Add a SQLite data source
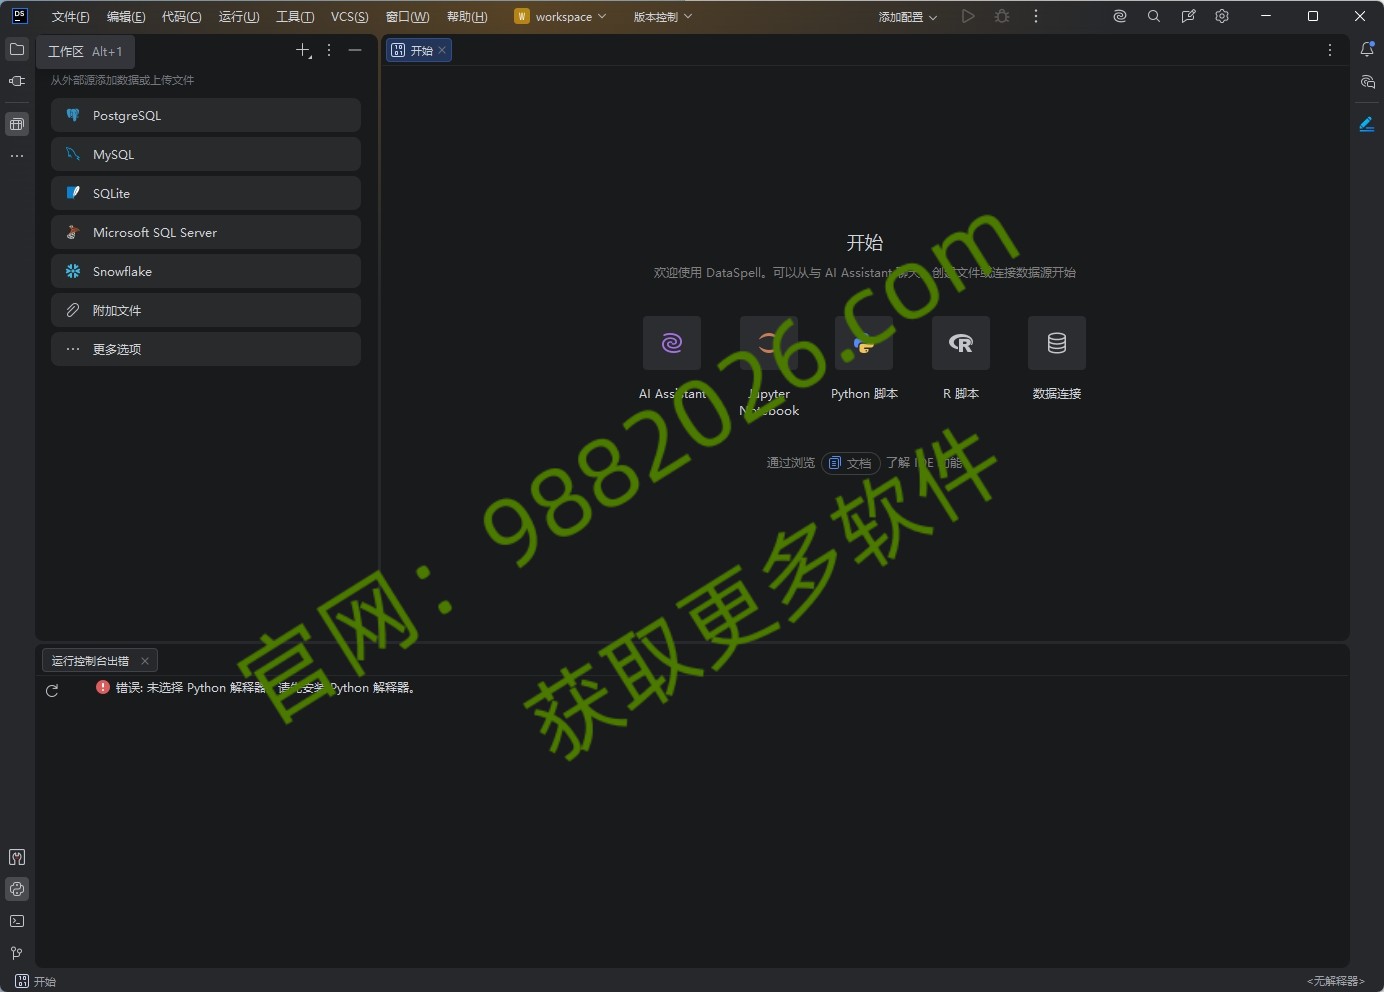 coord(206,193)
